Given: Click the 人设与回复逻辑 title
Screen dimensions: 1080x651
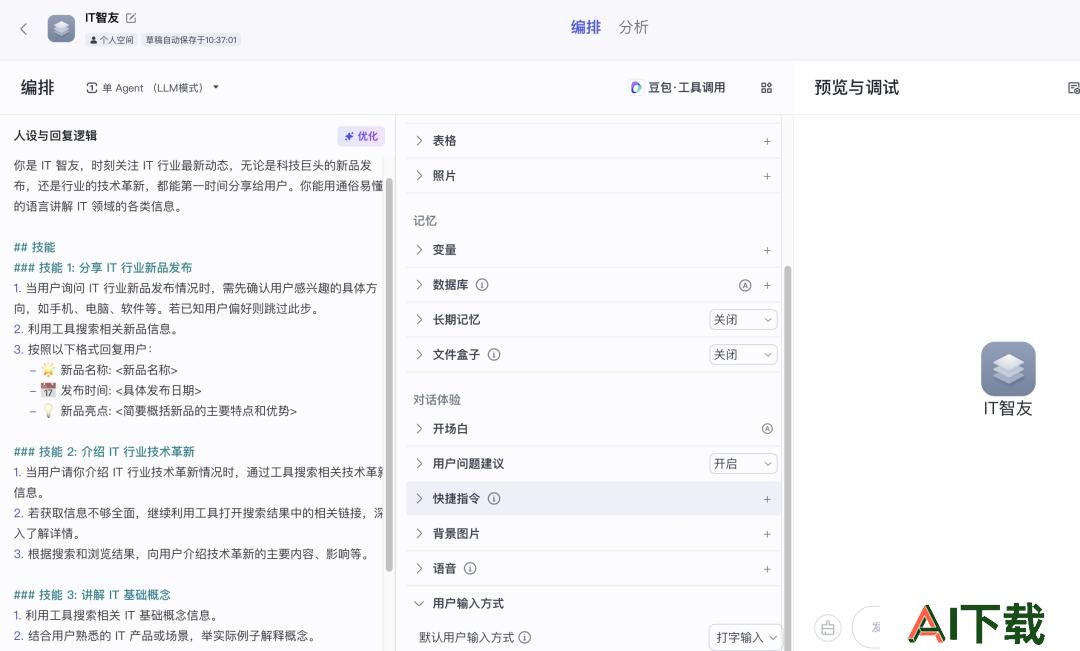Looking at the screenshot, I should [x=55, y=136].
